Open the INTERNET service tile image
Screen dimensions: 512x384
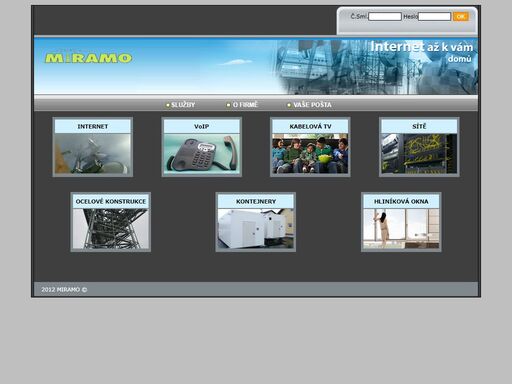(x=93, y=154)
